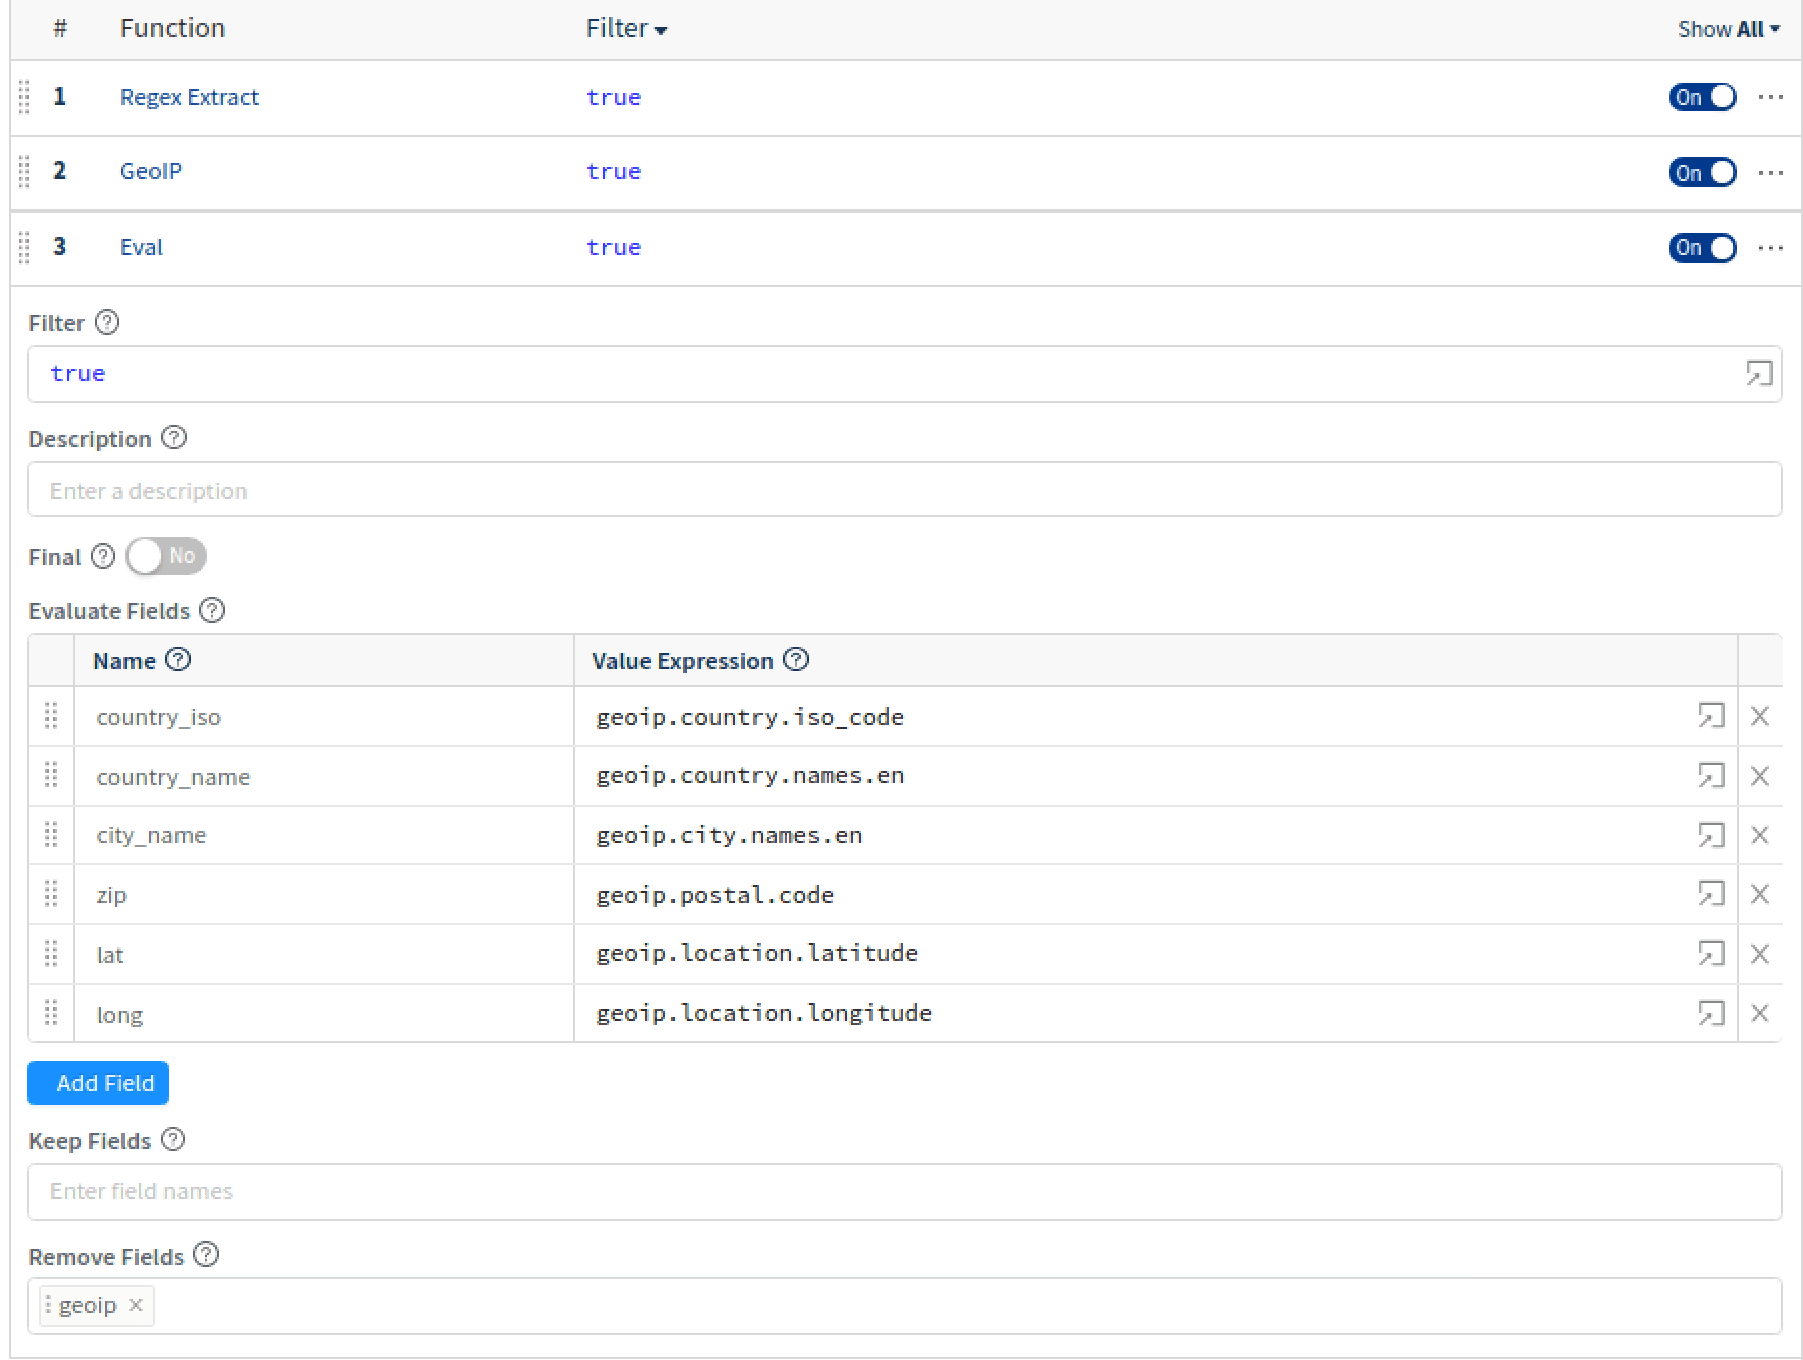The height and width of the screenshot is (1360, 1803).
Task: Open the Filter column dropdown
Action: click(661, 29)
